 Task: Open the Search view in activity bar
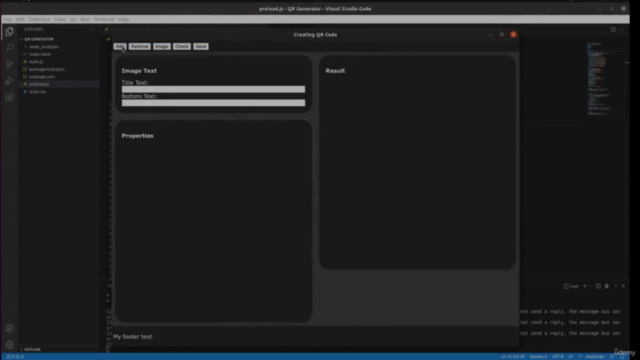9,48
